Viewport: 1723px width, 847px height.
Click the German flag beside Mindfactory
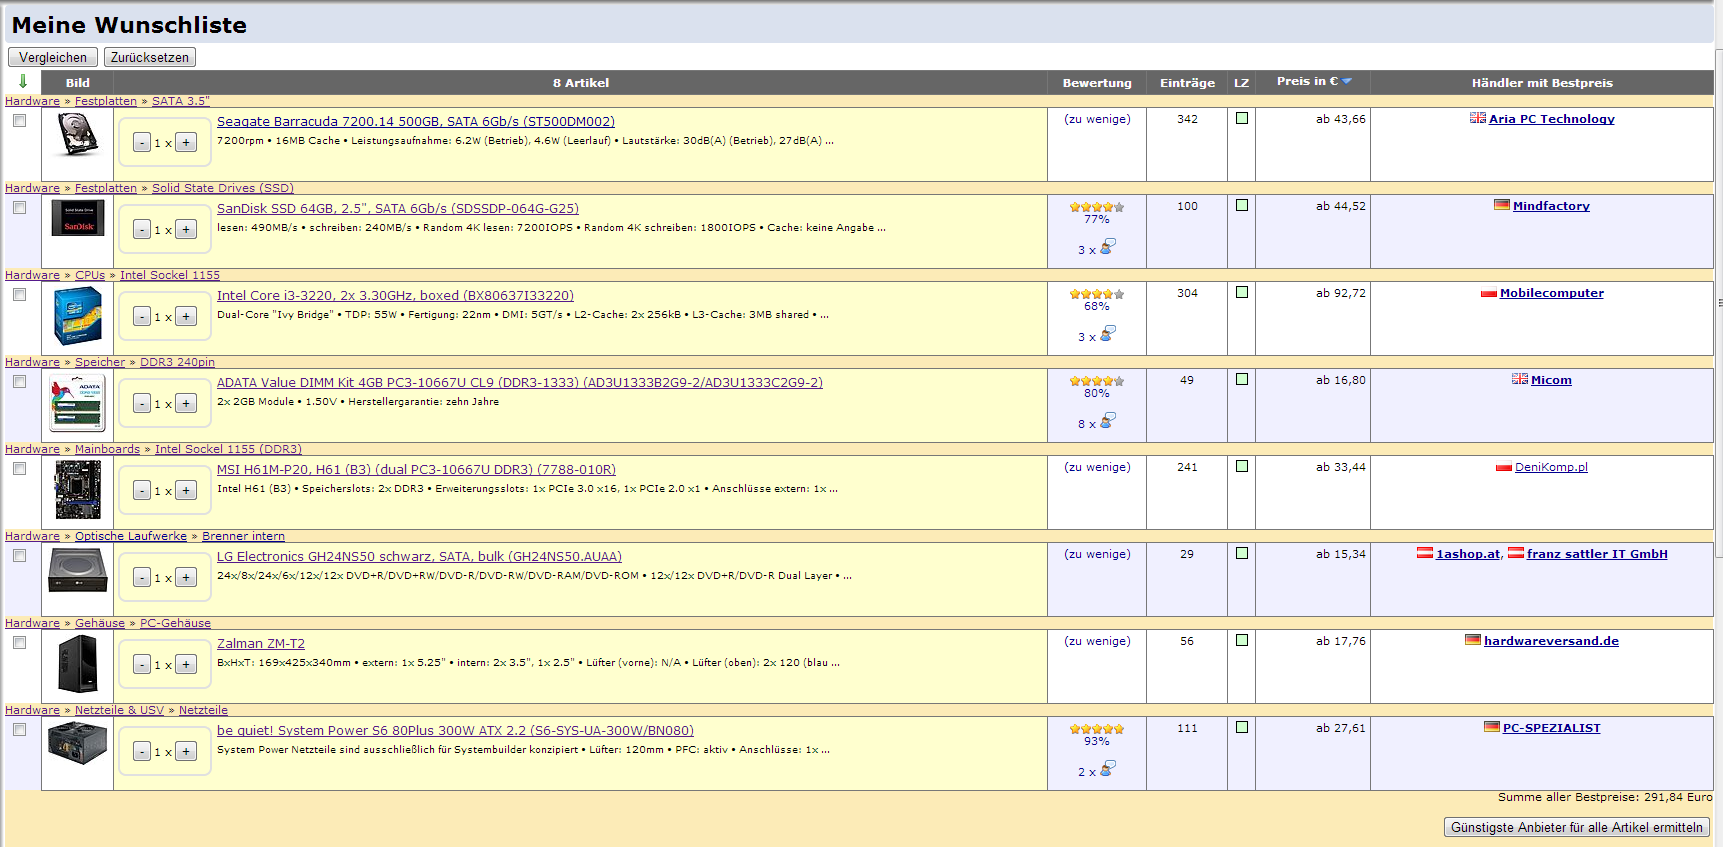tap(1501, 205)
